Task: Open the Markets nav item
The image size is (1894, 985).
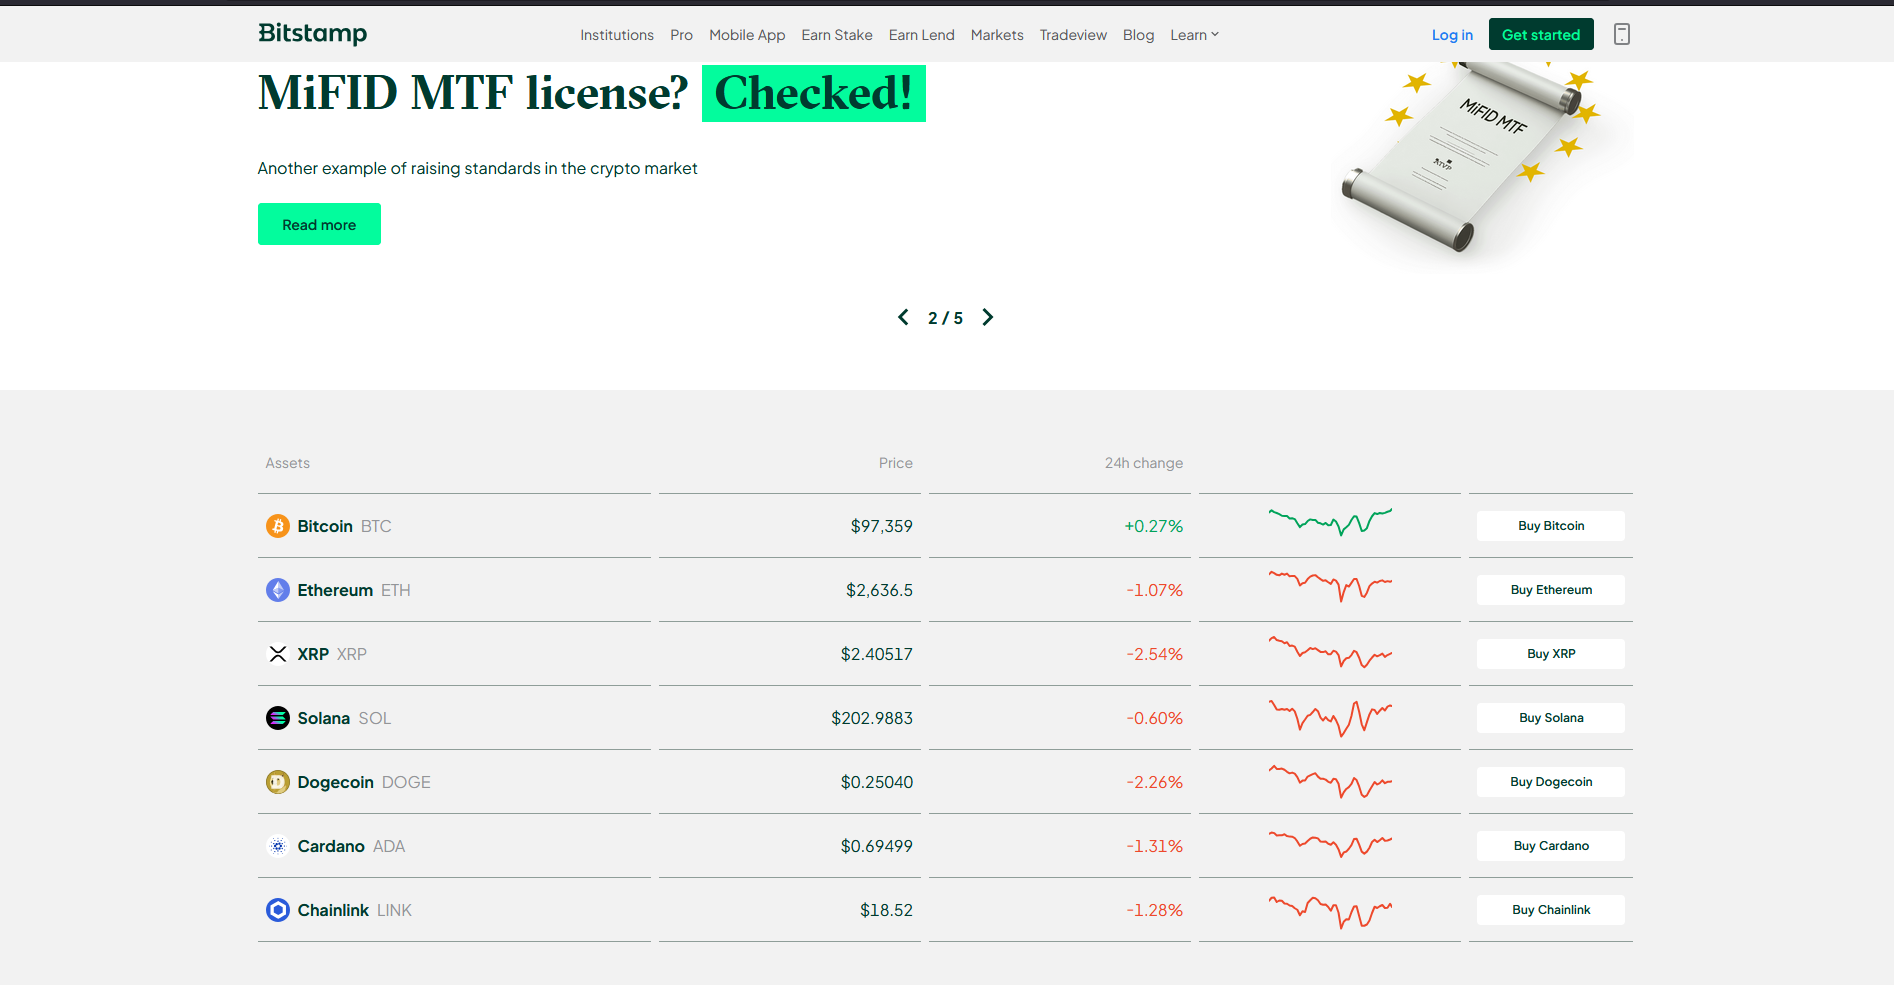Action: tap(997, 35)
